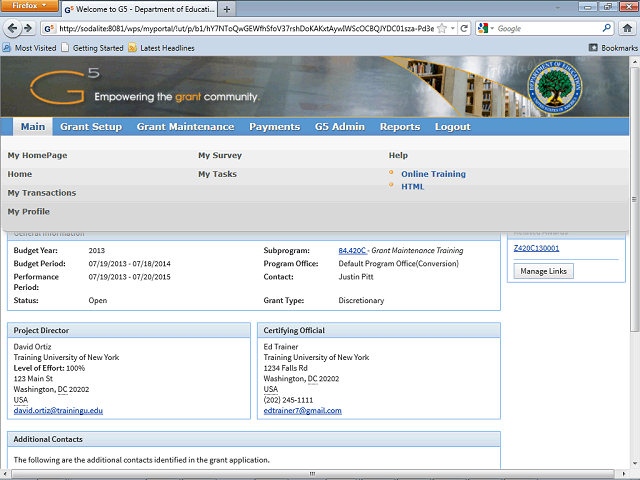The width and height of the screenshot is (640, 480).
Task: Click the Department of Education seal
Action: coord(554,87)
